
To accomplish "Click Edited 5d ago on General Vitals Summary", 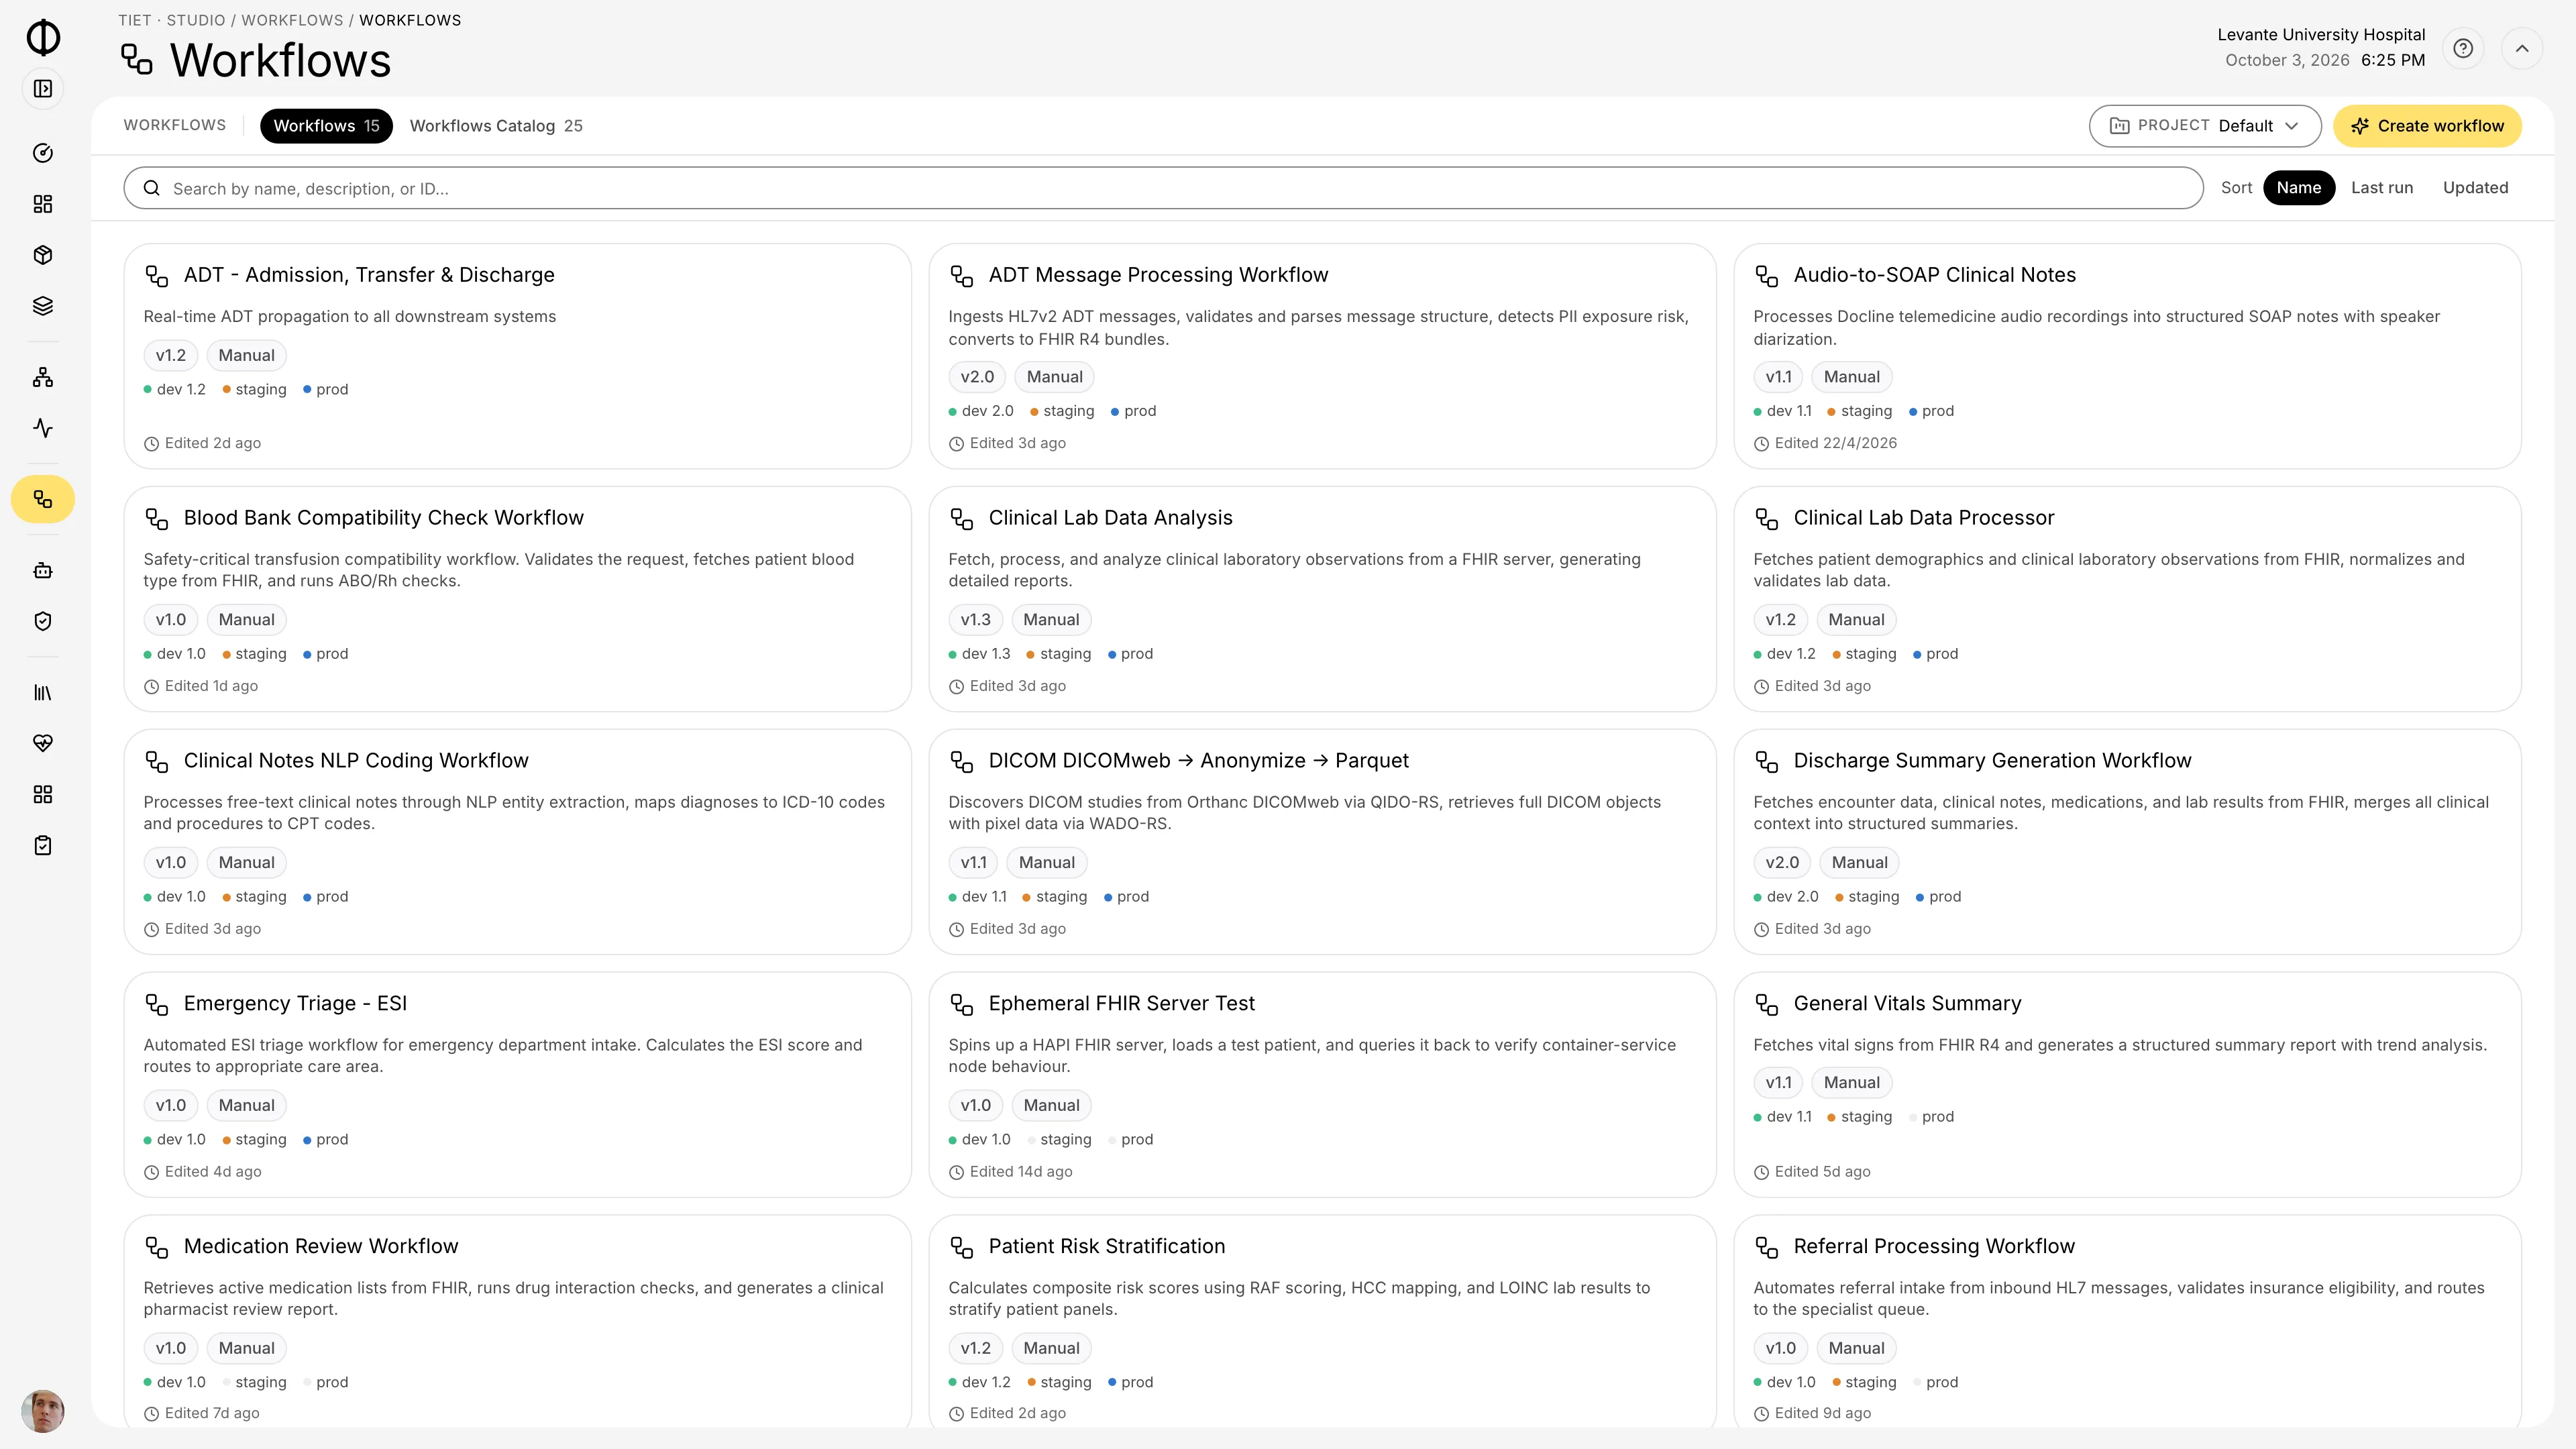I will point(1813,1172).
